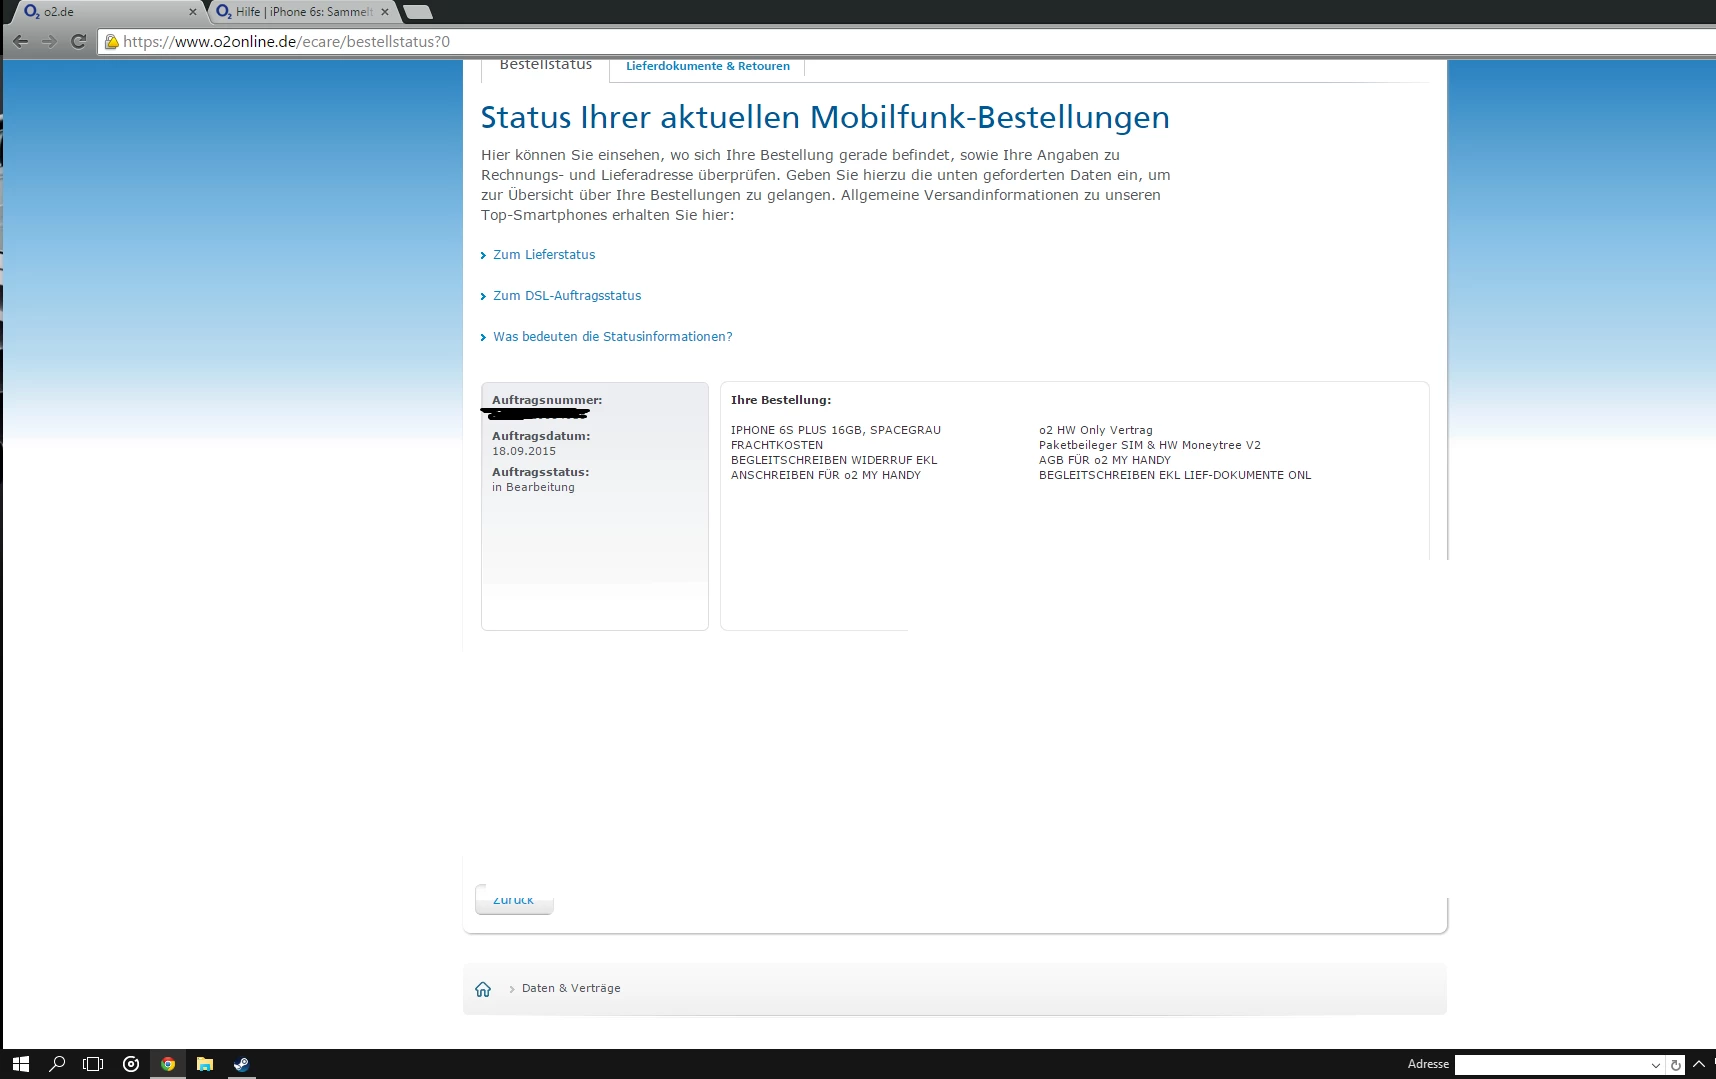Click 'ANSCHREIBEN FÜR o2 MY HANDY' line

click(x=826, y=475)
